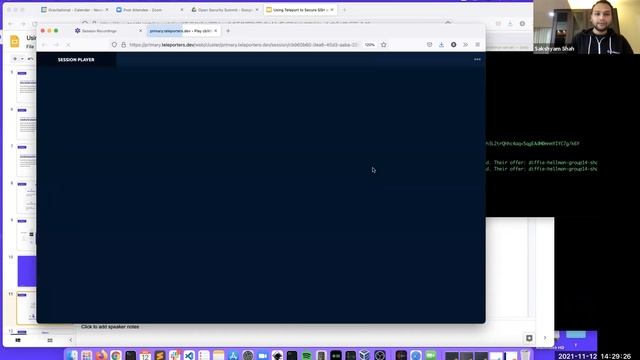This screenshot has width=640, height=360.
Task: Open the Session Player three-dots menu
Action: [x=477, y=60]
